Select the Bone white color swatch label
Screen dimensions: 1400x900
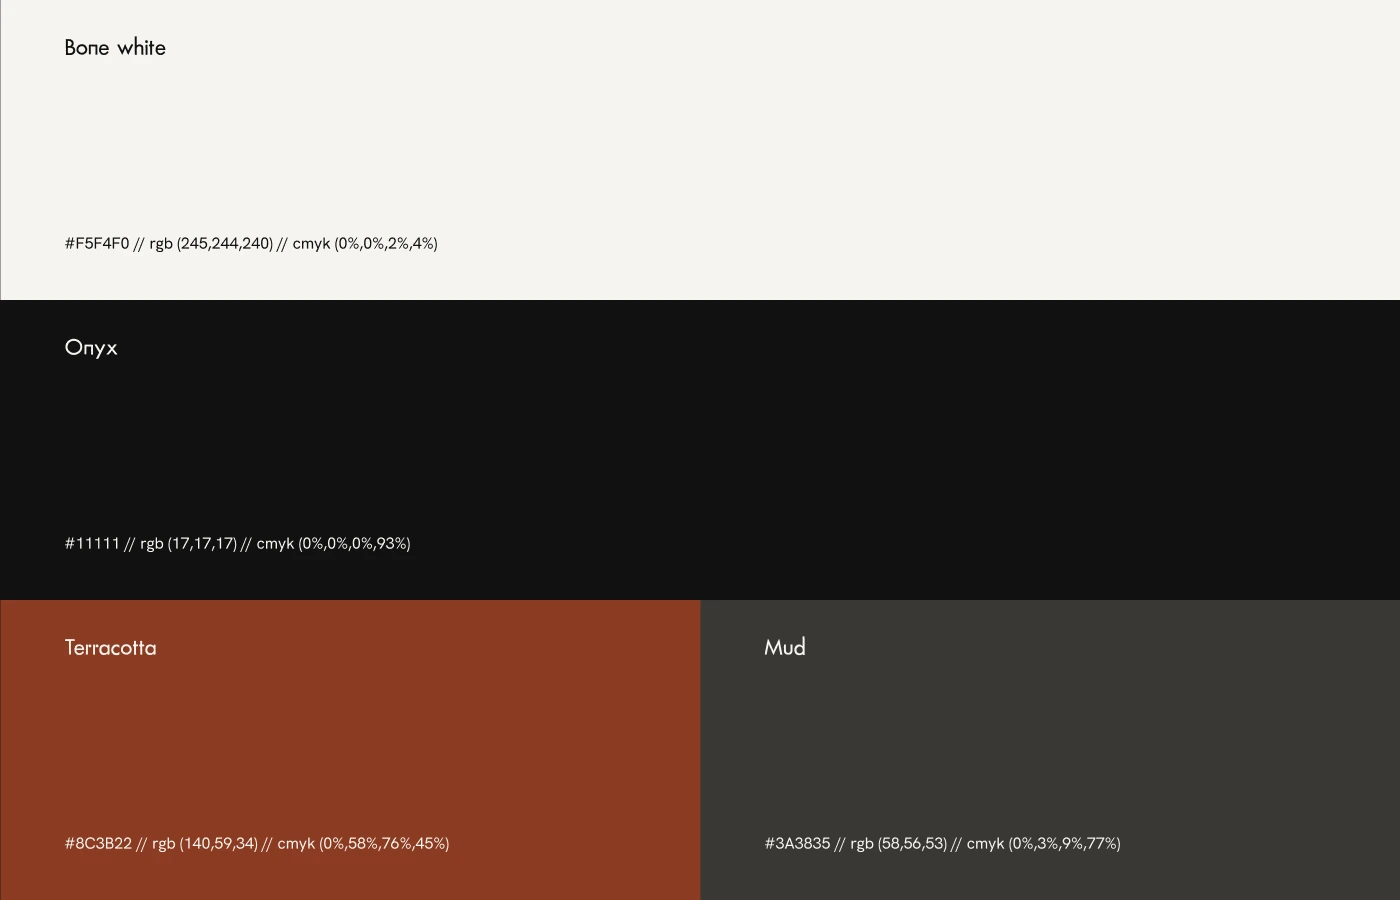click(x=115, y=48)
